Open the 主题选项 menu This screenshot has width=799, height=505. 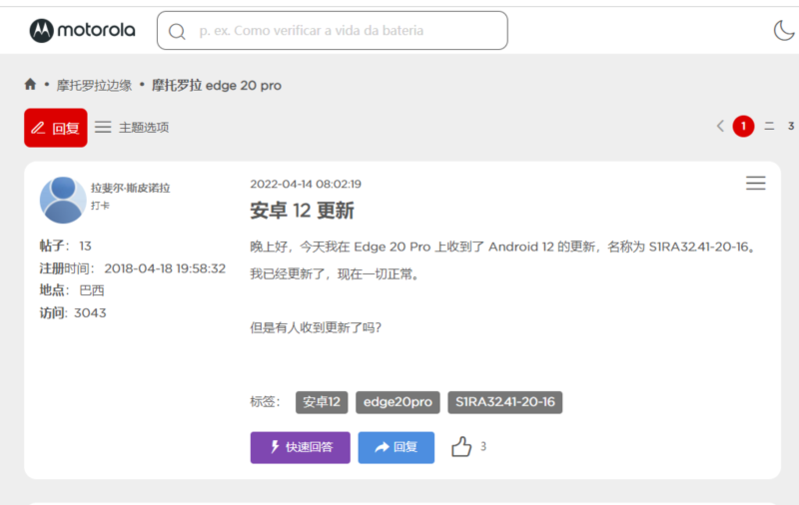132,127
